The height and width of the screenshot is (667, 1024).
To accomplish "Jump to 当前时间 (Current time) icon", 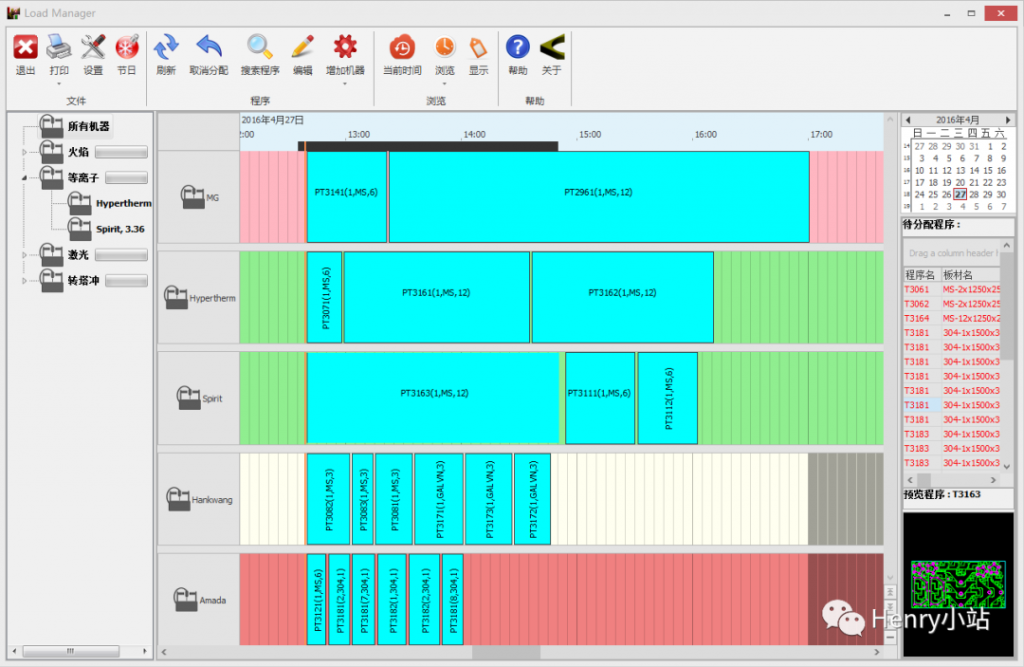I will [x=402, y=47].
